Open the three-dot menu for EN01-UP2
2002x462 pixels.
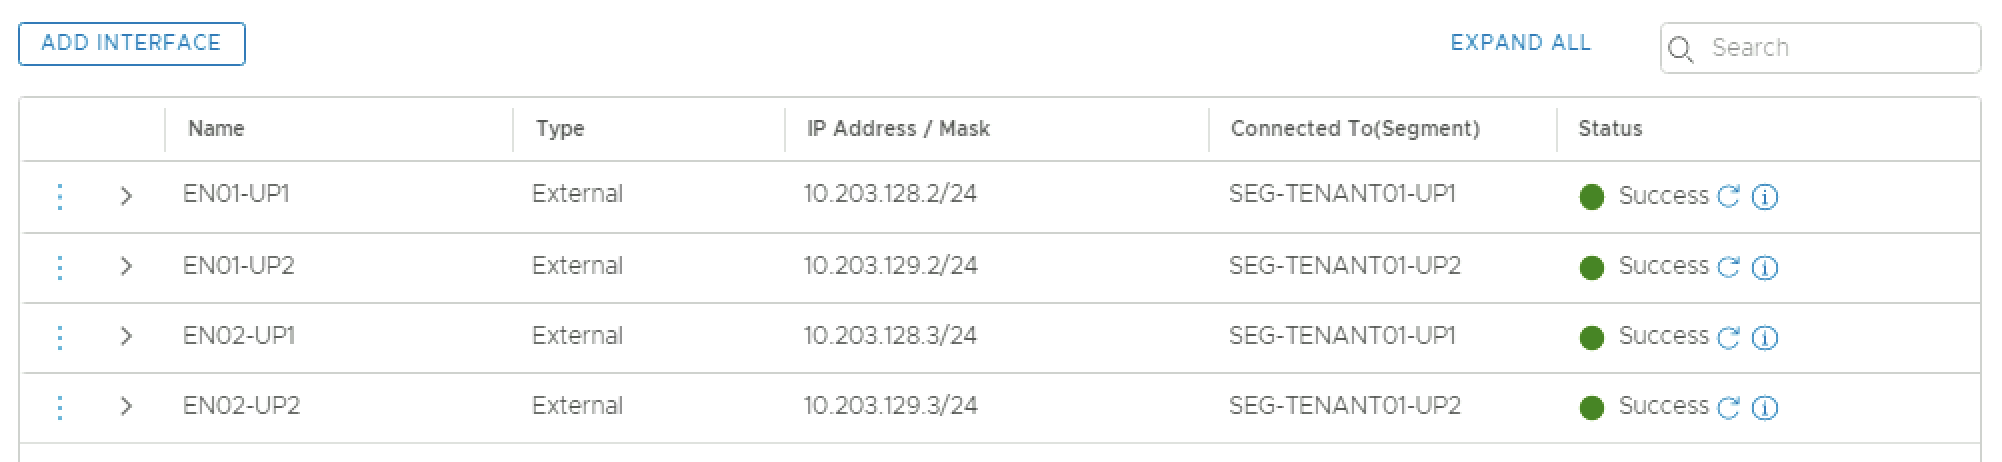coord(60,266)
